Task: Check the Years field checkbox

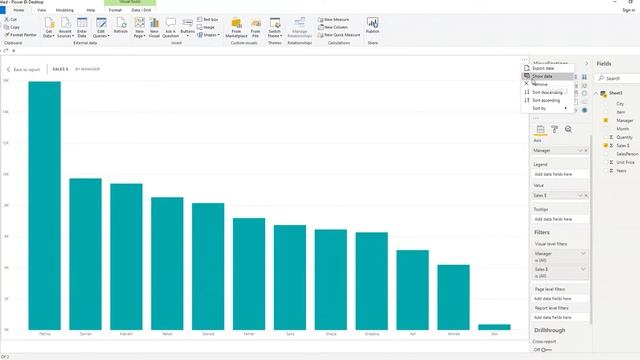Action: click(x=606, y=171)
